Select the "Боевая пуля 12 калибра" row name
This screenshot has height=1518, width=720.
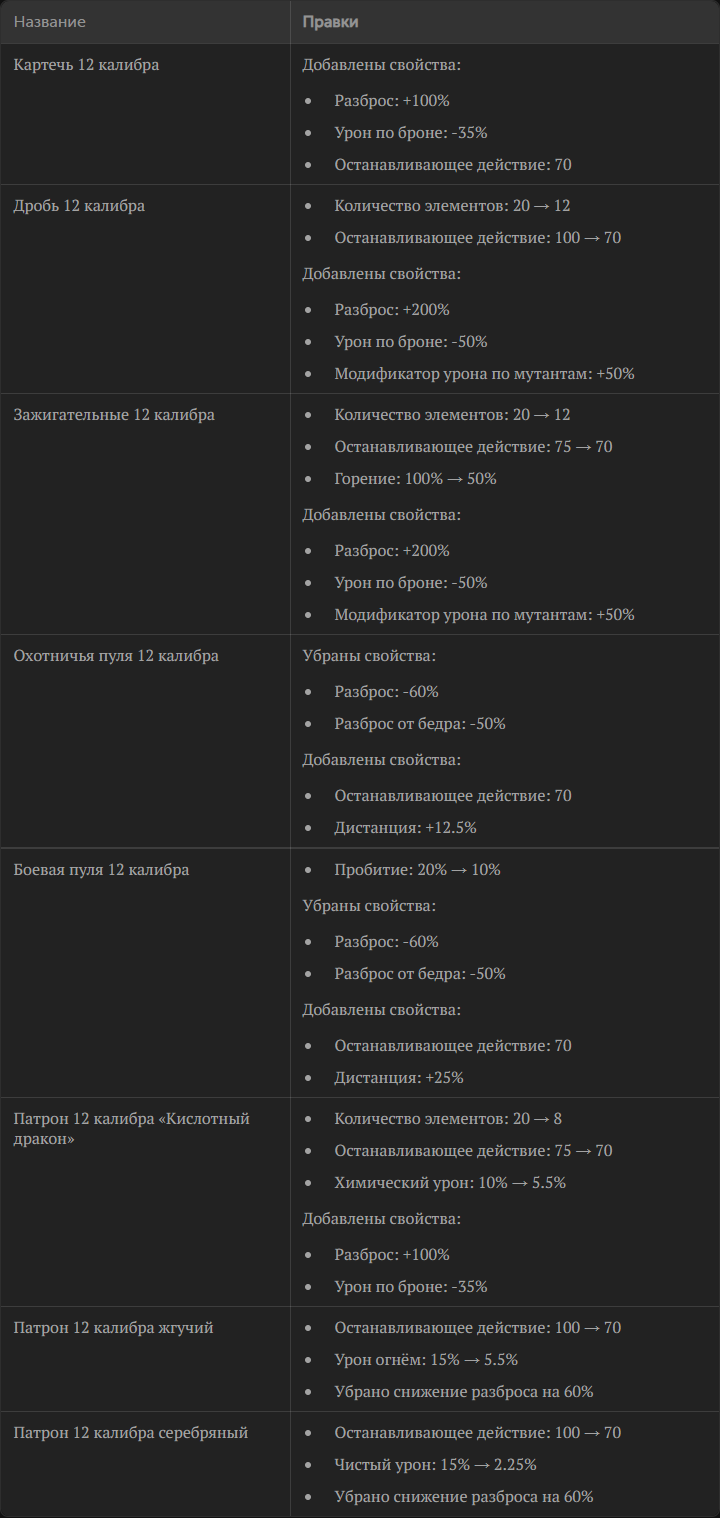101,870
